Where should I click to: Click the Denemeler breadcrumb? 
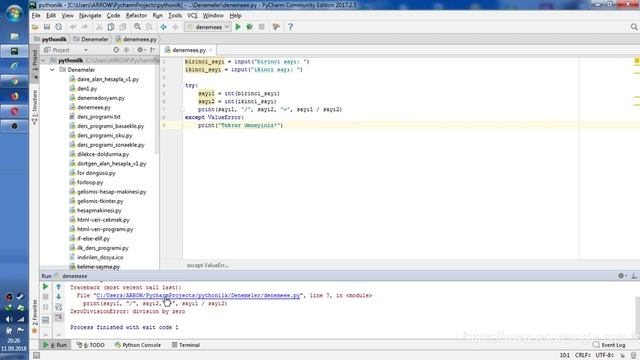tap(91, 39)
